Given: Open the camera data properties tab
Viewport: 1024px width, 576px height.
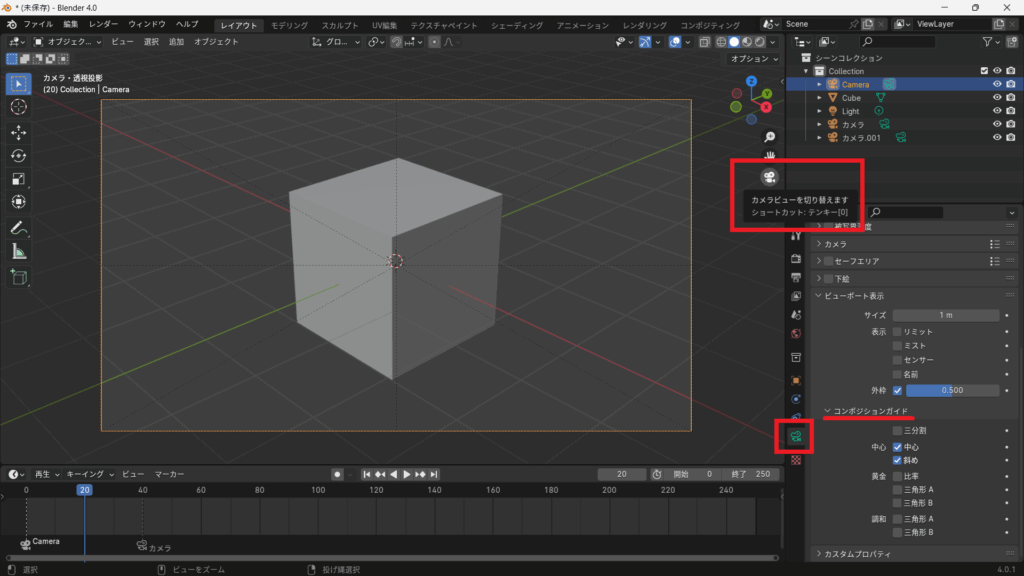Looking at the screenshot, I should click(x=796, y=437).
